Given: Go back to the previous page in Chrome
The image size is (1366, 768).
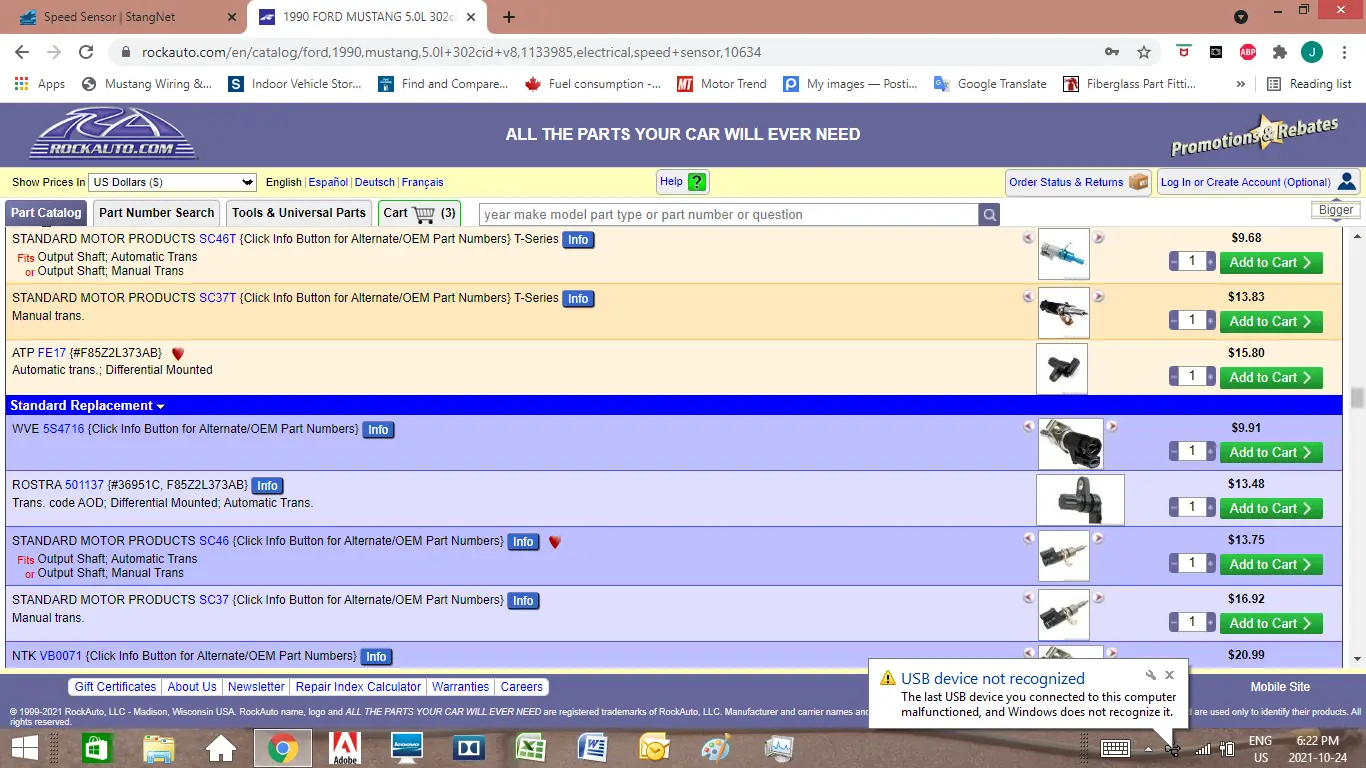Looking at the screenshot, I should point(22,52).
